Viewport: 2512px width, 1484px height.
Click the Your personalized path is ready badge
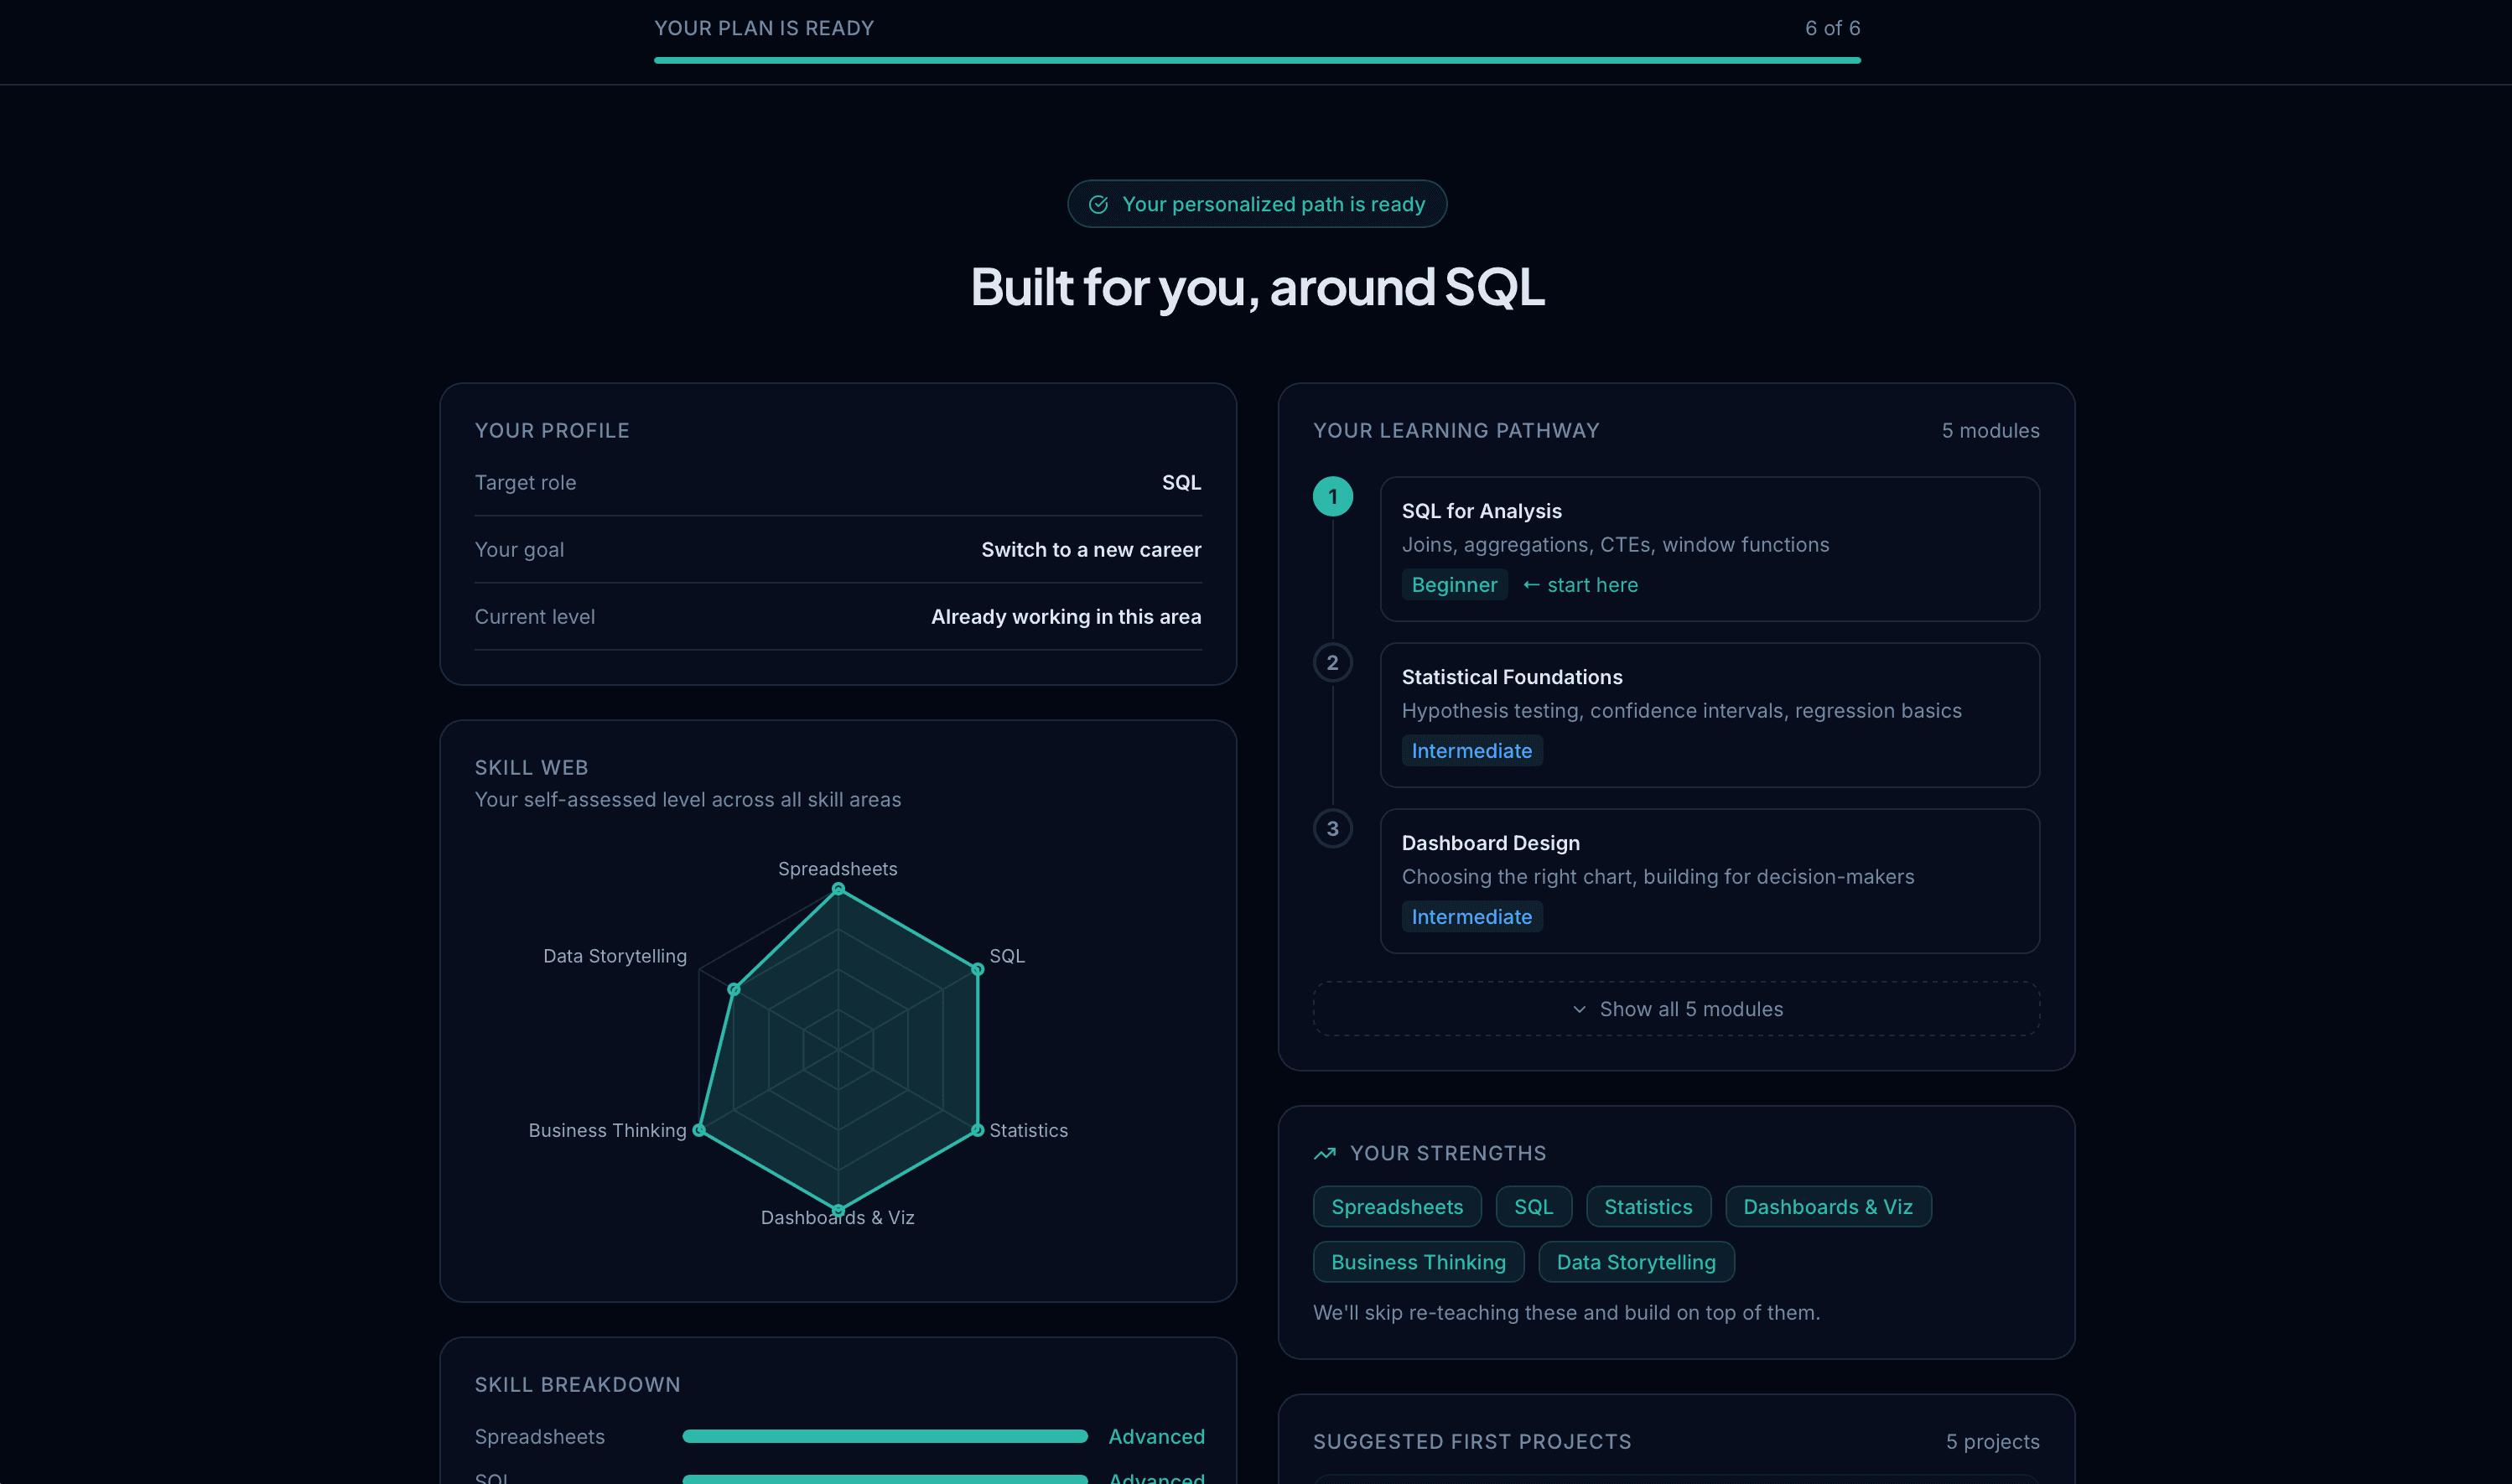(1257, 204)
